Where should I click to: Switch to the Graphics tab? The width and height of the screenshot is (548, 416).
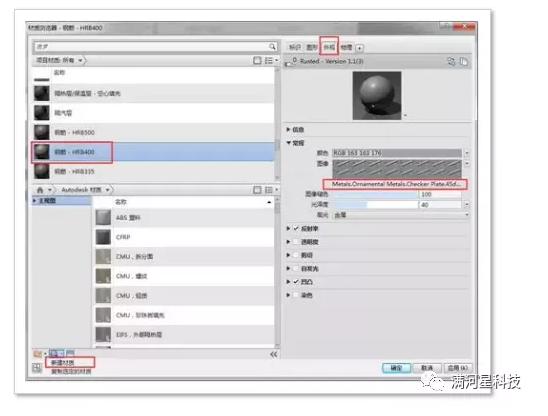coord(312,47)
